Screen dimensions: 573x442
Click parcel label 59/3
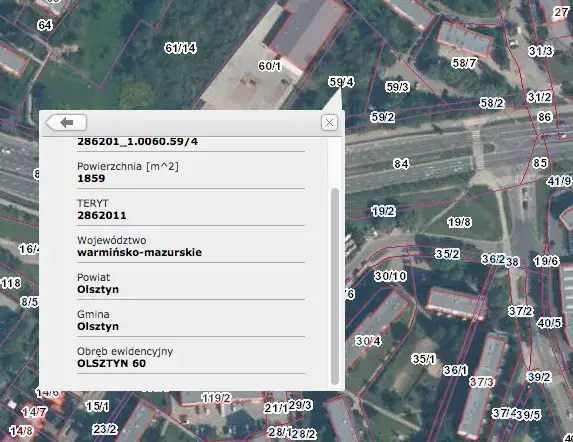(397, 87)
